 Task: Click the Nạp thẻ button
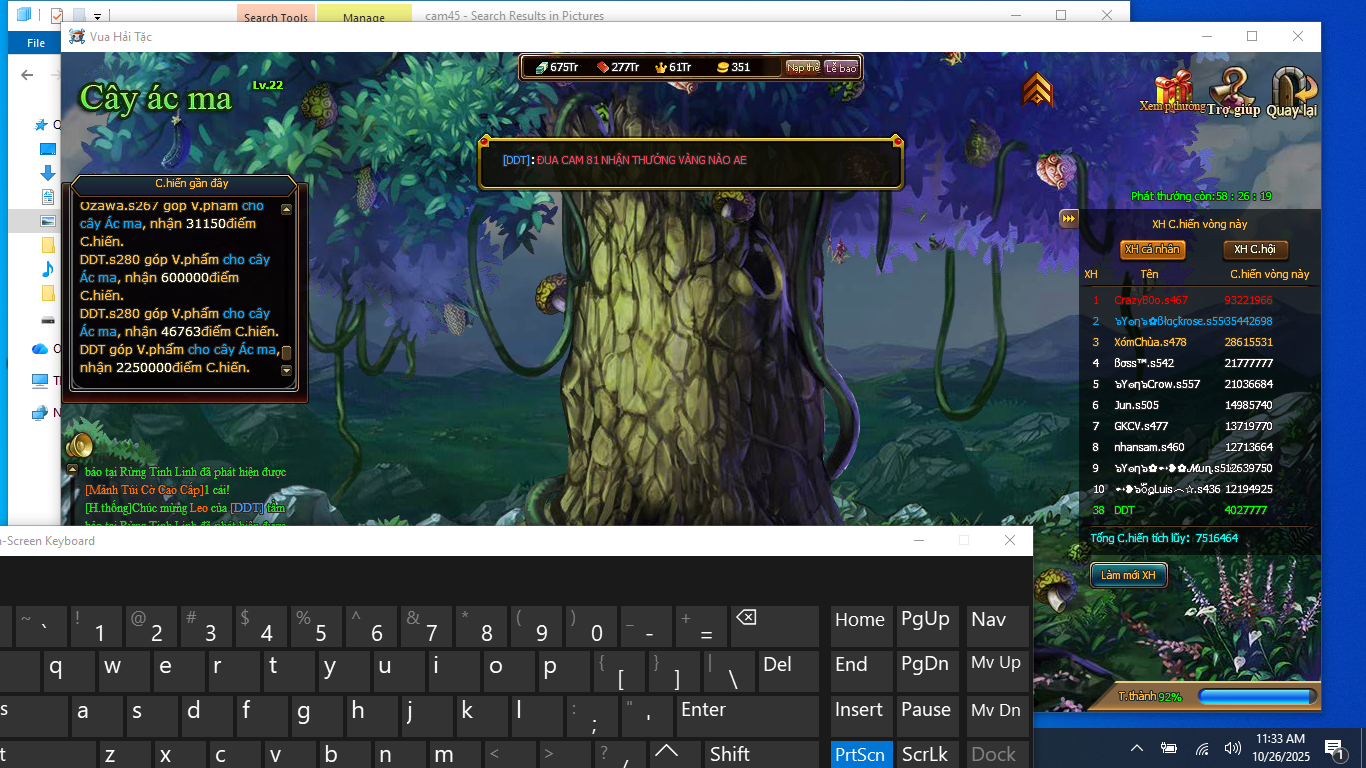click(802, 67)
